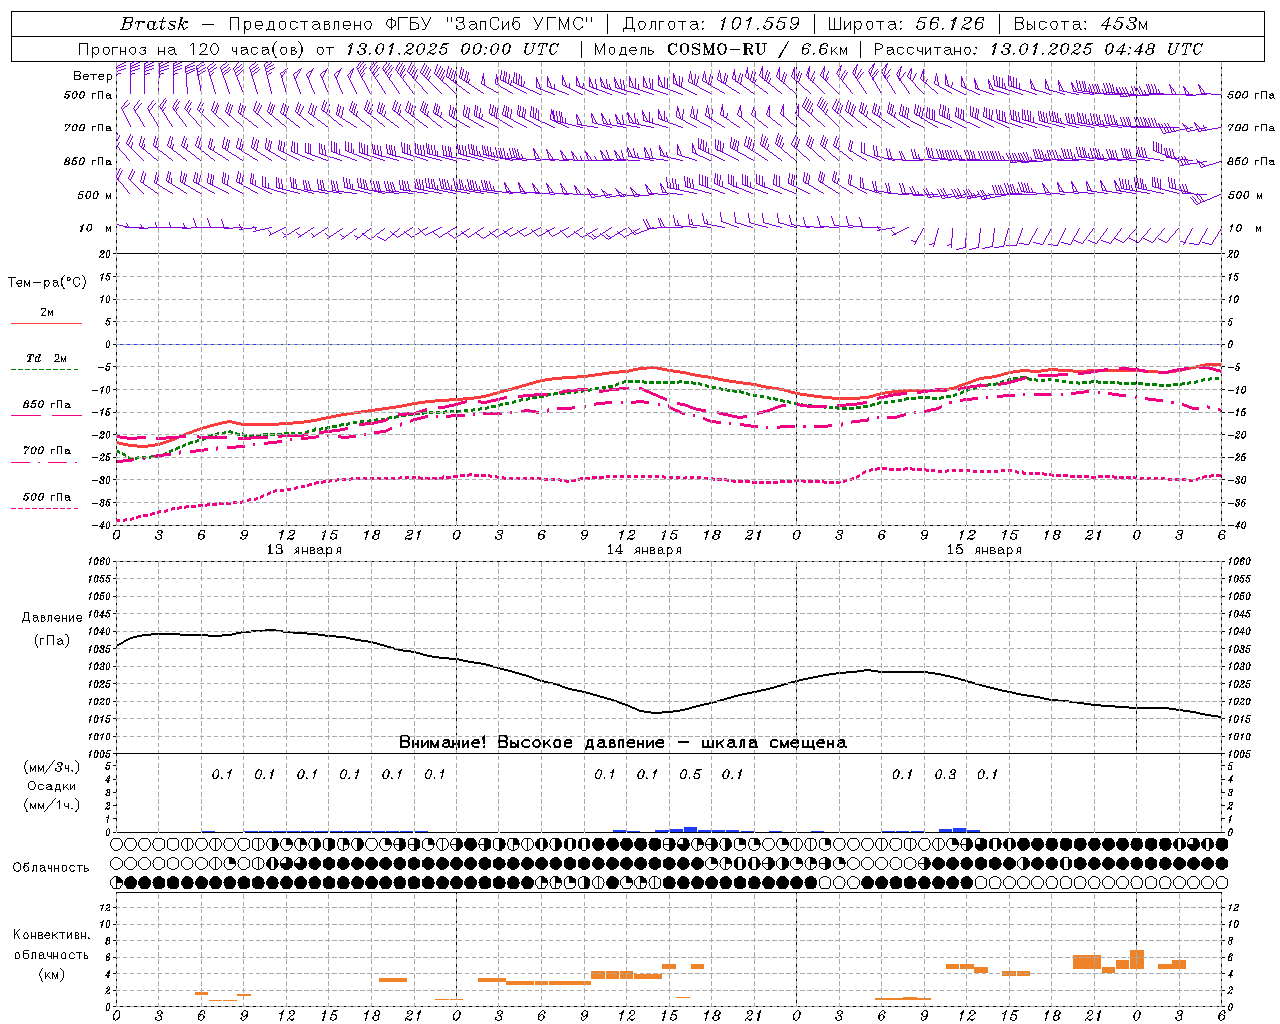Click the 'Td 2м' dew point legend entry

(47, 358)
